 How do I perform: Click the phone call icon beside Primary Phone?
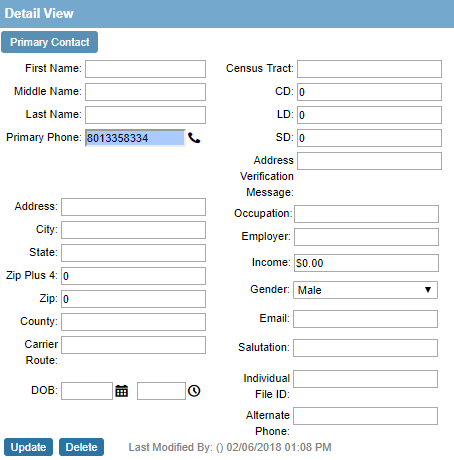[194, 138]
